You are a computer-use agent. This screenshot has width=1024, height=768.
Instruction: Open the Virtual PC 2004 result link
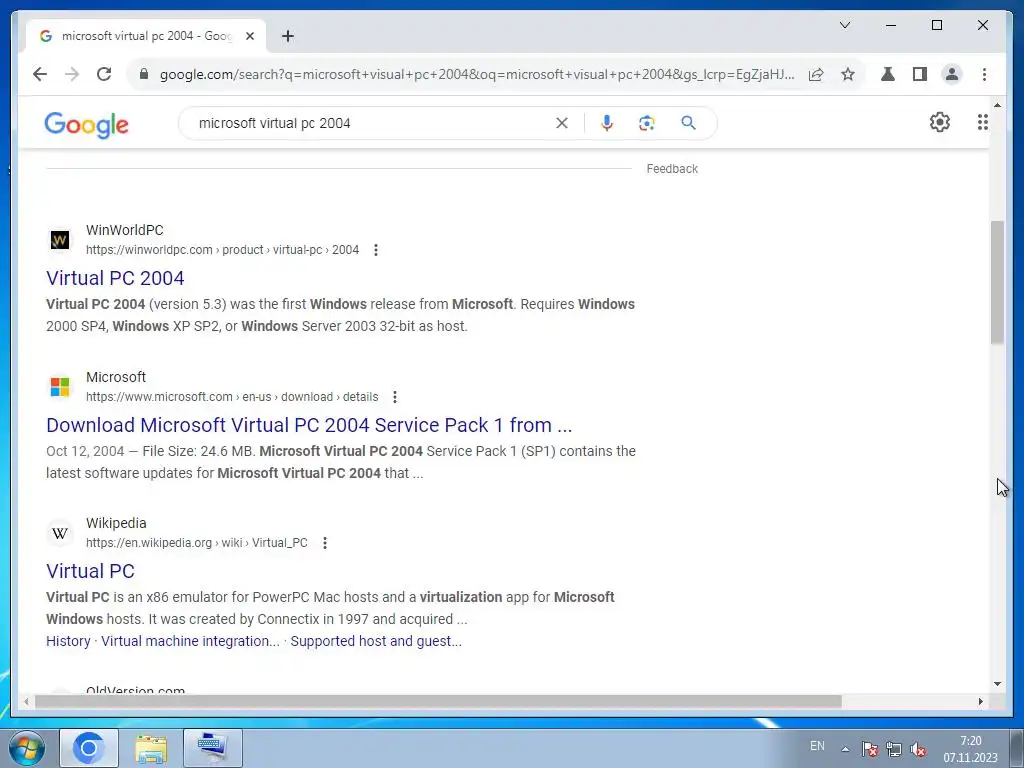click(115, 278)
